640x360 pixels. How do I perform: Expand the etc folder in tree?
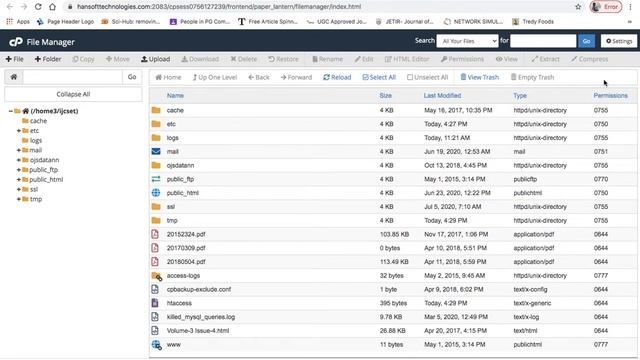(x=19, y=131)
